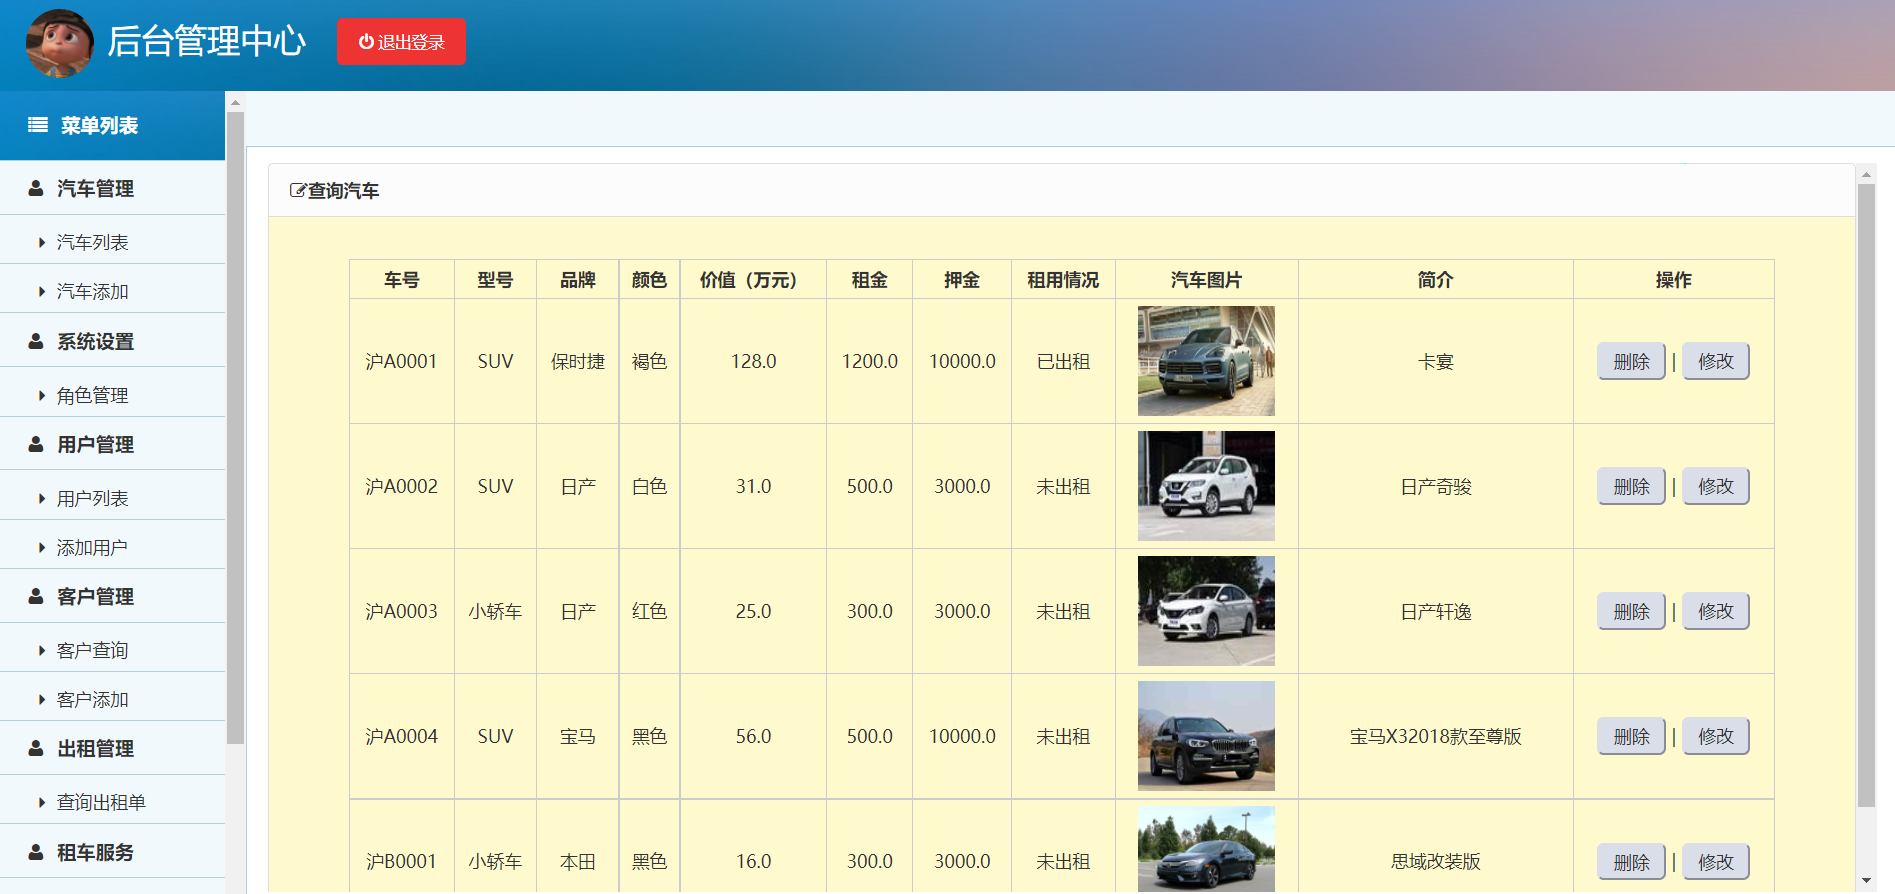Click the main panel scrollbar down arrow
This screenshot has height=894, width=1895.
click(x=1866, y=881)
